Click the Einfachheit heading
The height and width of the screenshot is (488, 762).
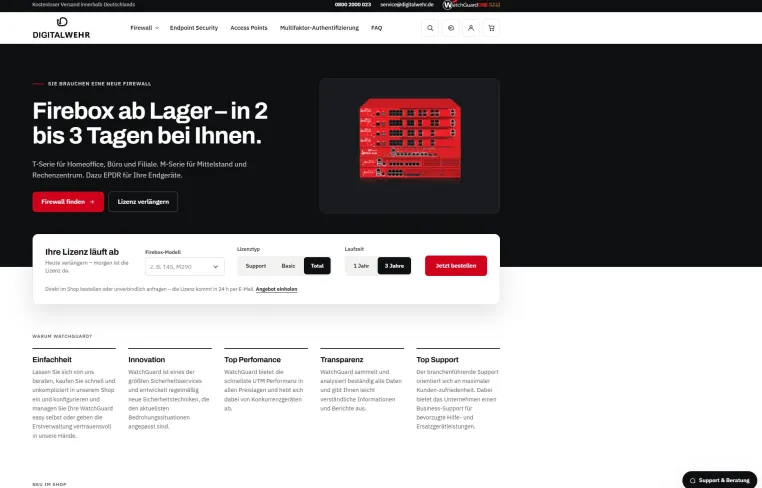click(x=52, y=360)
